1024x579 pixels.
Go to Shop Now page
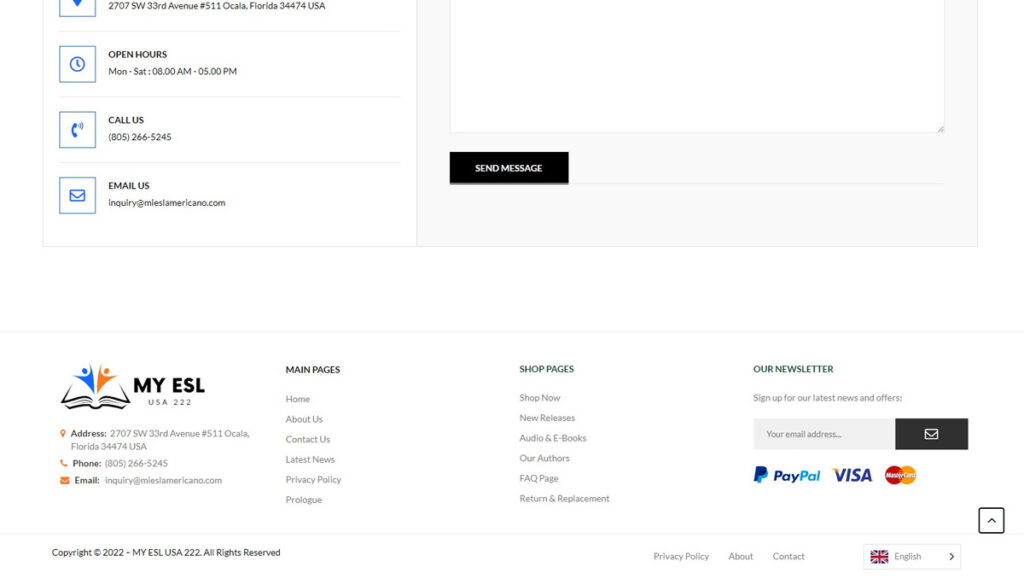pyautogui.click(x=539, y=398)
